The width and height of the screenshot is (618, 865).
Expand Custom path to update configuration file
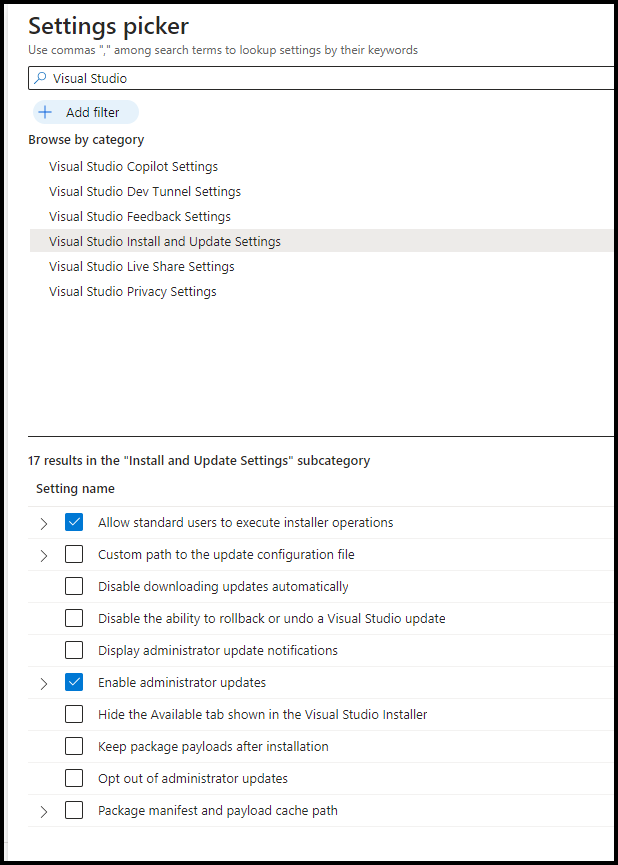44,556
